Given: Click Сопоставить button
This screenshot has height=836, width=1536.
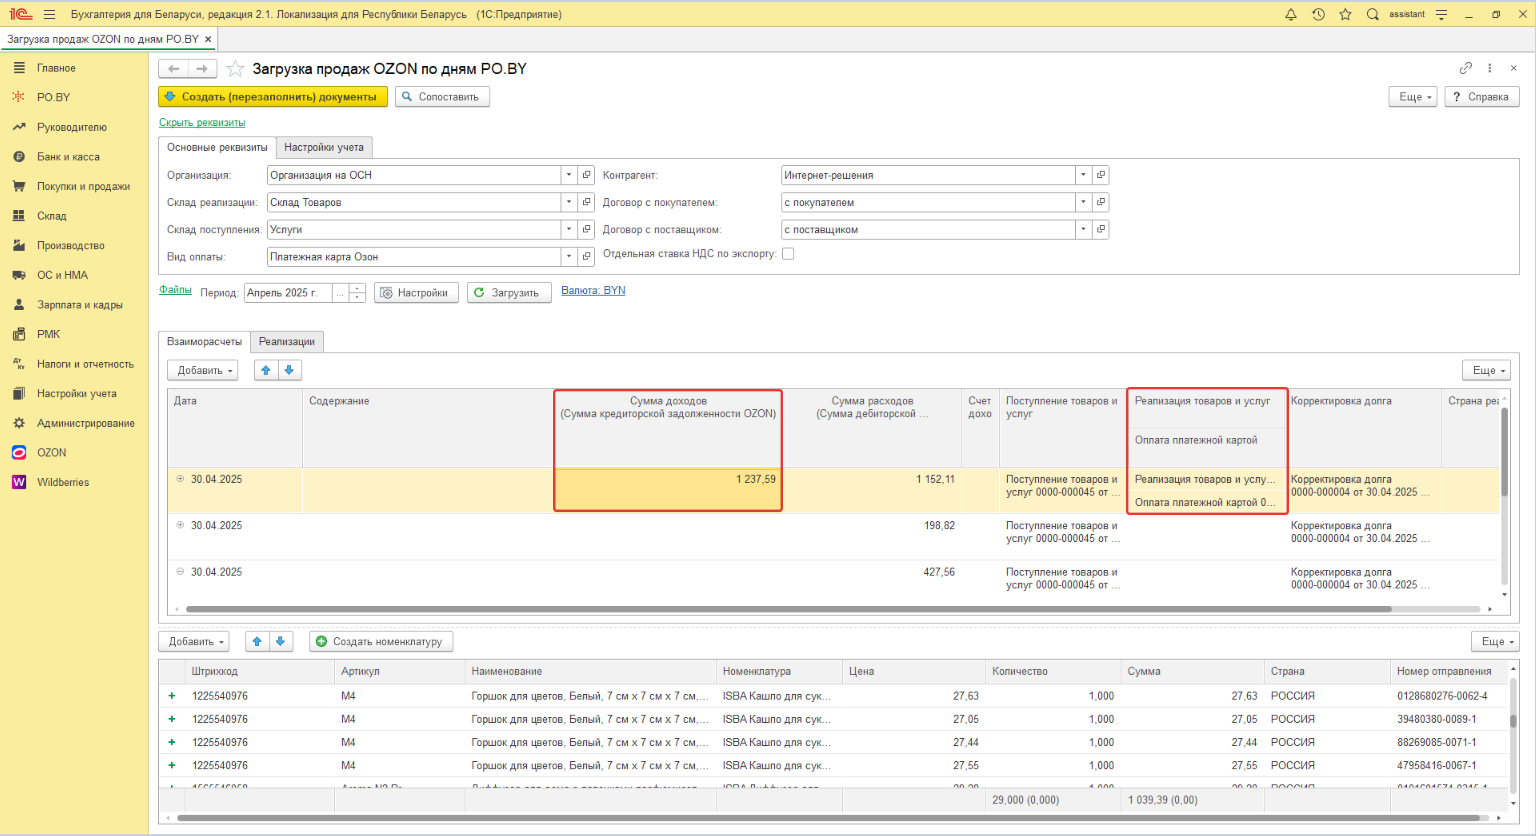Looking at the screenshot, I should (442, 97).
